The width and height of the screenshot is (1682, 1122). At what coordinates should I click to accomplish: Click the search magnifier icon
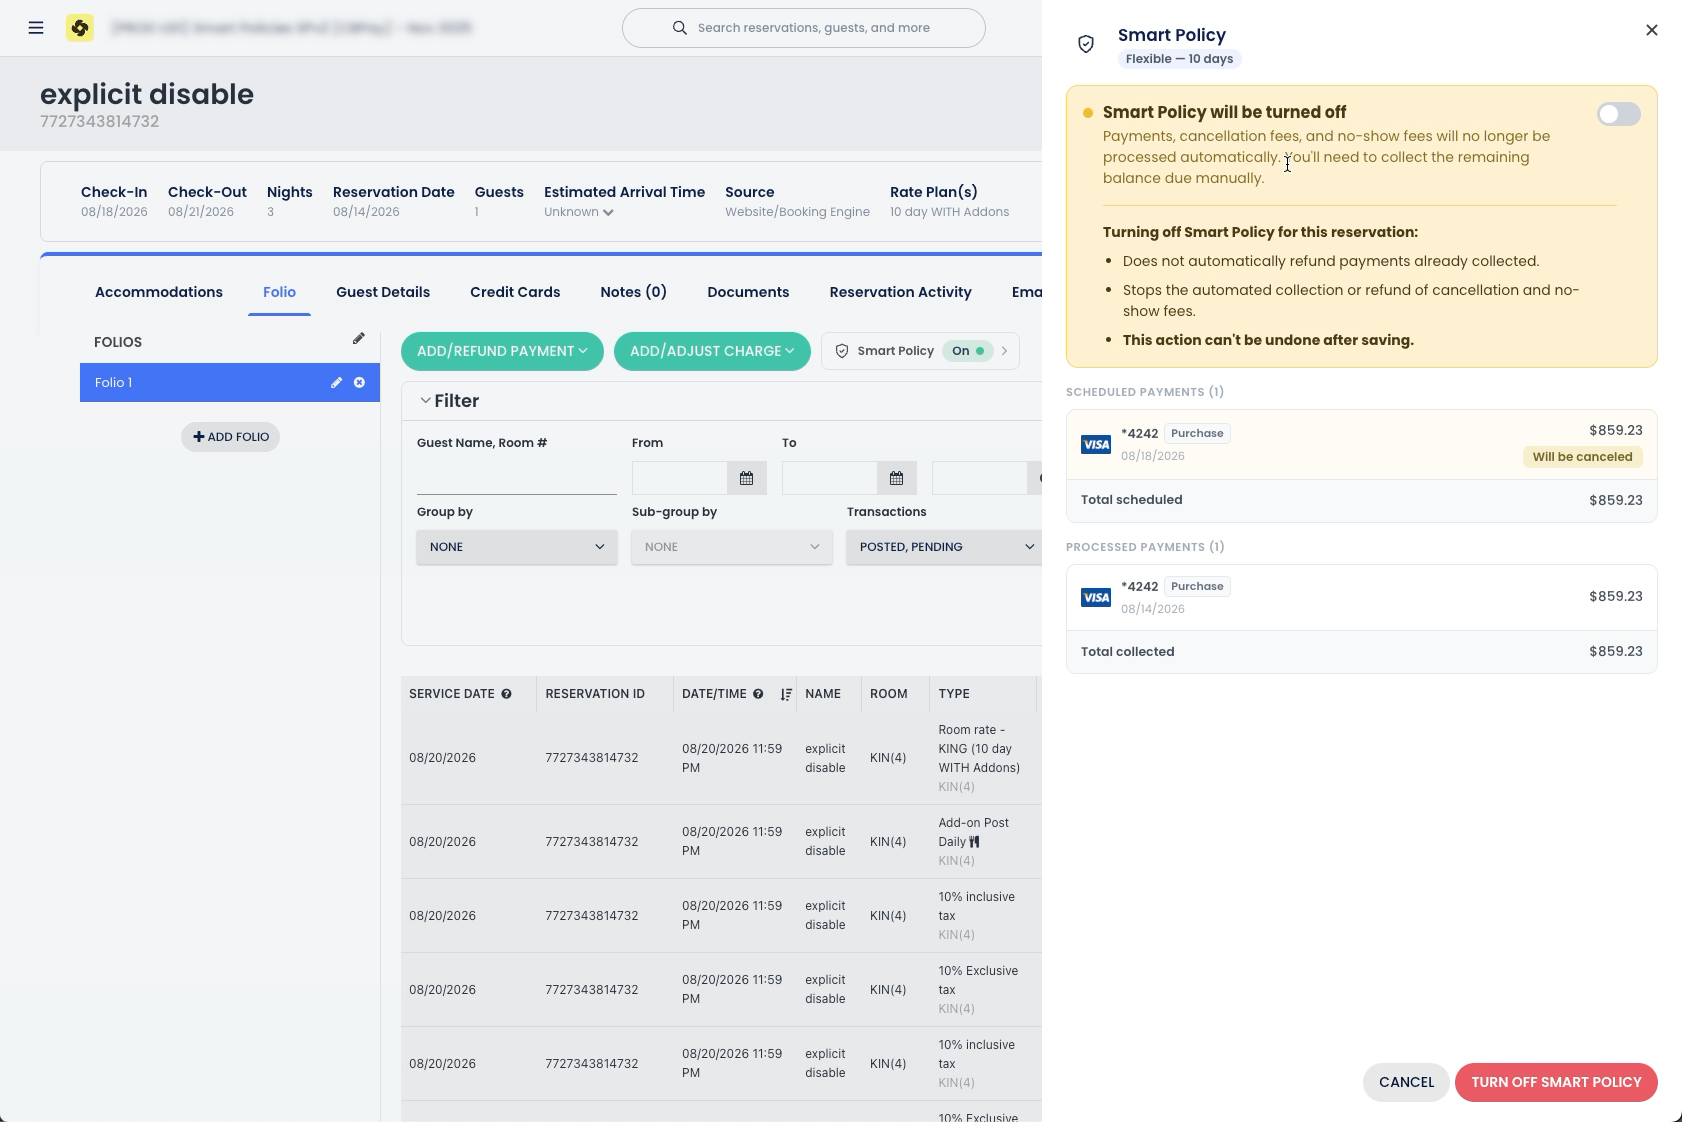(x=680, y=28)
